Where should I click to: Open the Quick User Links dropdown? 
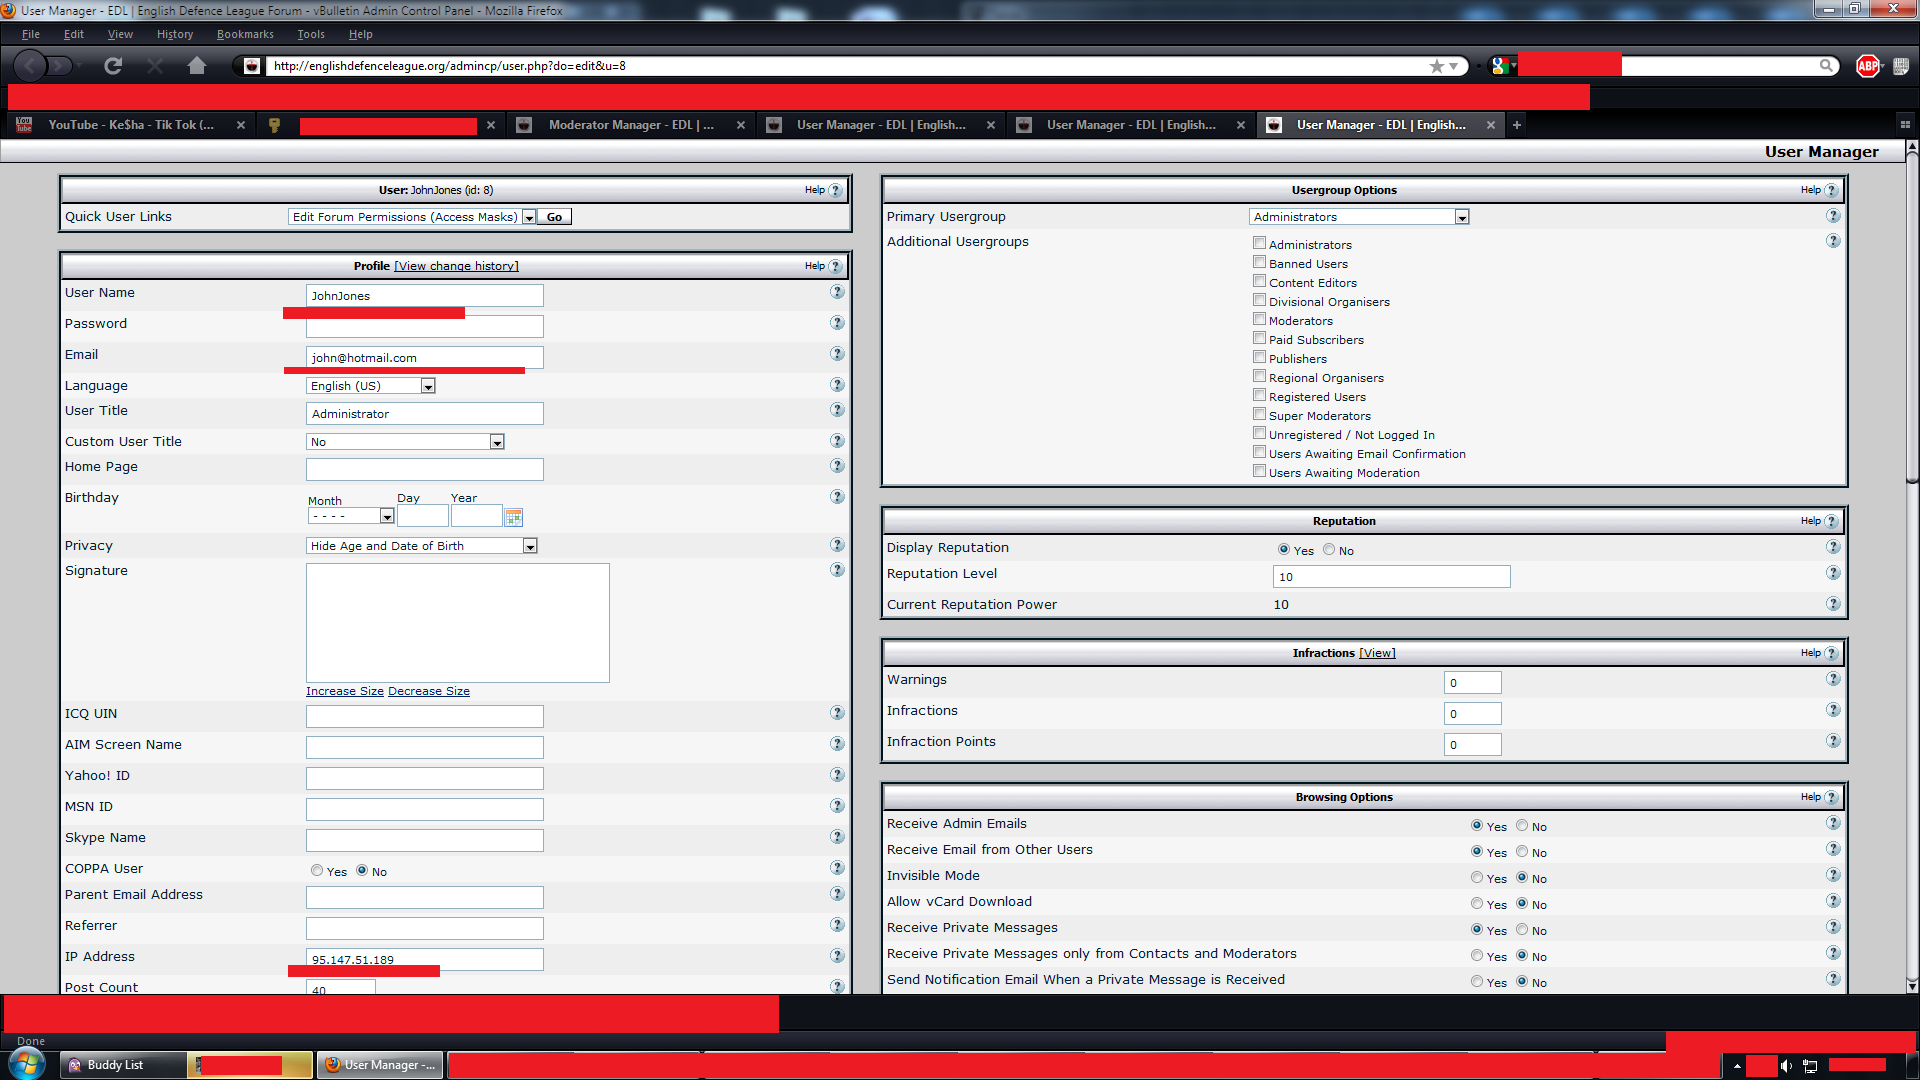coord(529,217)
